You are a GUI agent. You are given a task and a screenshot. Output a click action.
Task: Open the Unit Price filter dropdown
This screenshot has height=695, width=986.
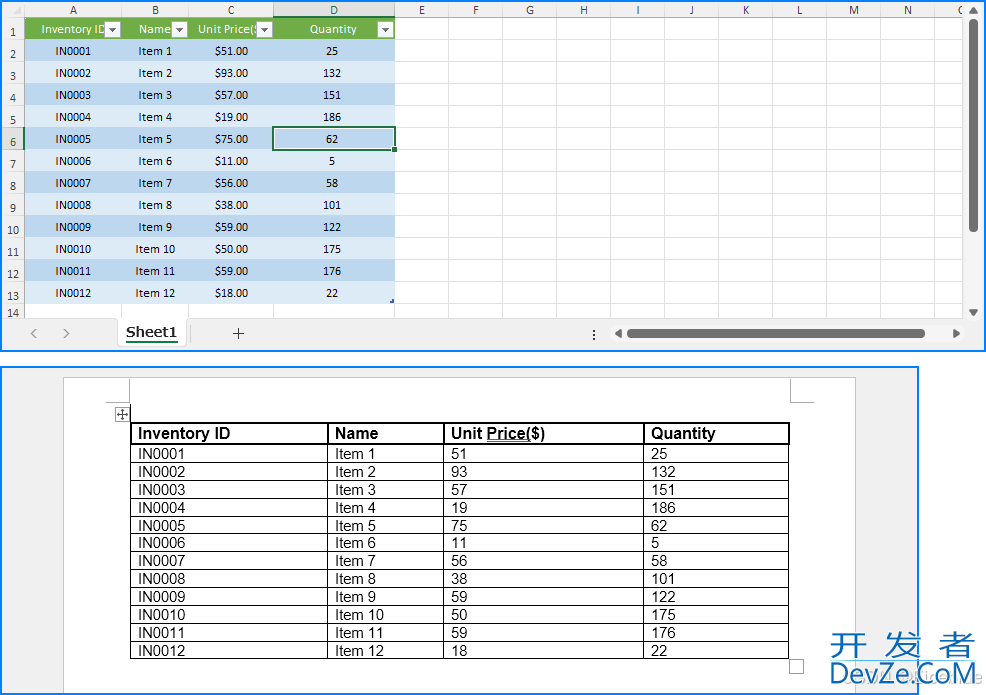pos(265,30)
